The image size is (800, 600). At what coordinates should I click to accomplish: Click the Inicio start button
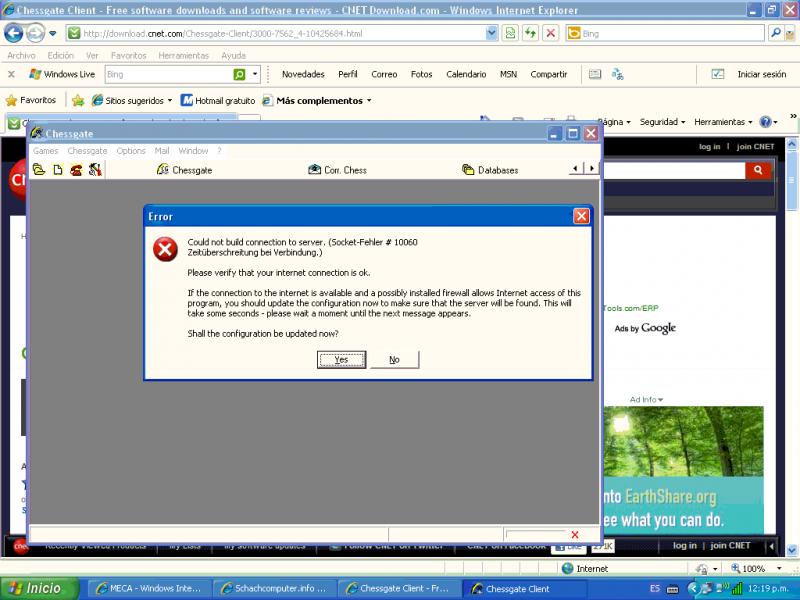click(x=39, y=588)
